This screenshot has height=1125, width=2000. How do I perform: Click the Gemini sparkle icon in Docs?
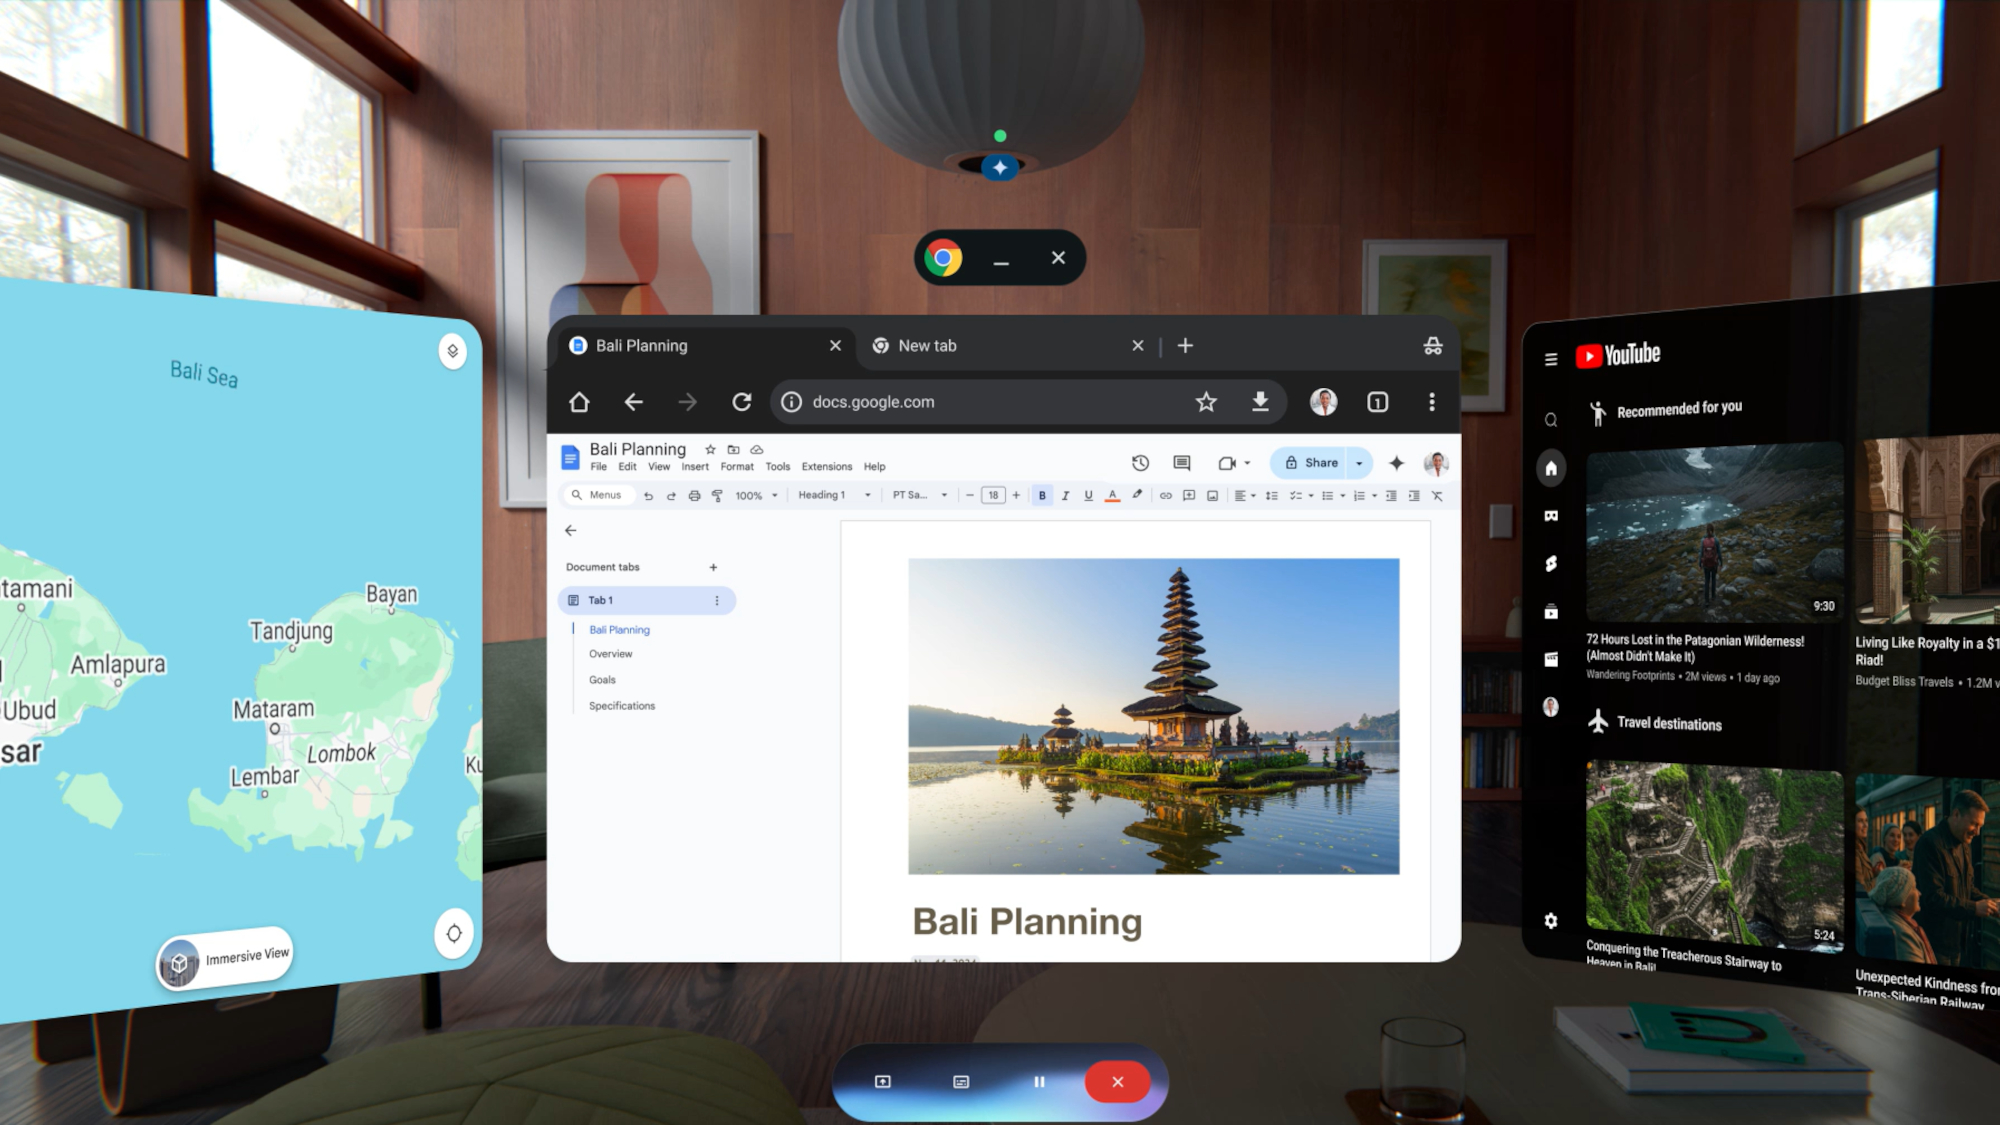(x=1397, y=463)
